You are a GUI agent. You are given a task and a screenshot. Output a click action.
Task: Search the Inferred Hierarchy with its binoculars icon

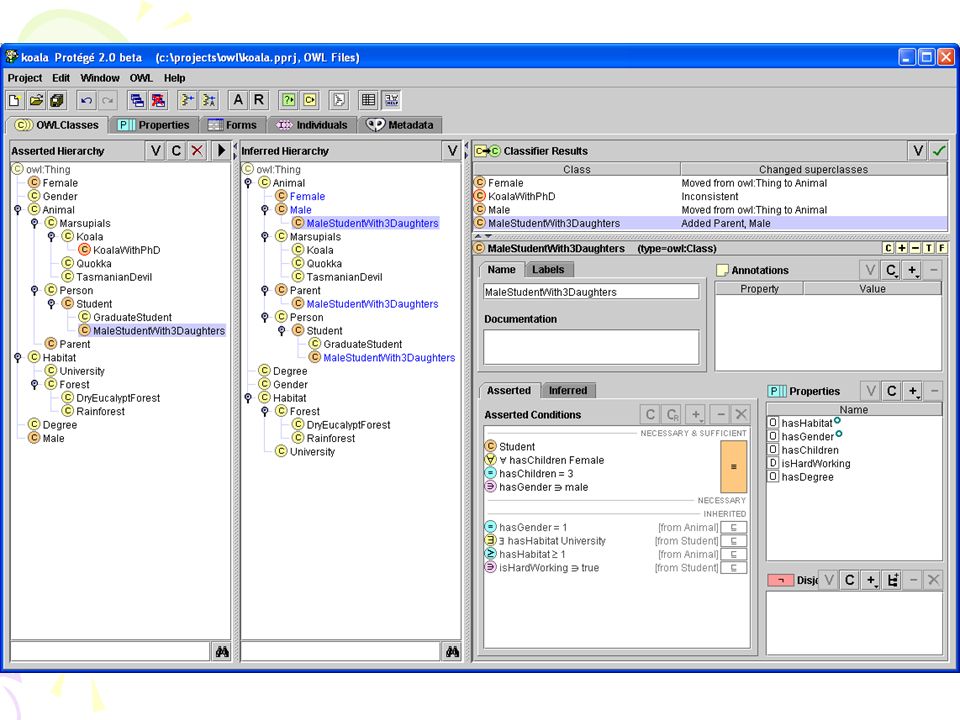point(452,651)
